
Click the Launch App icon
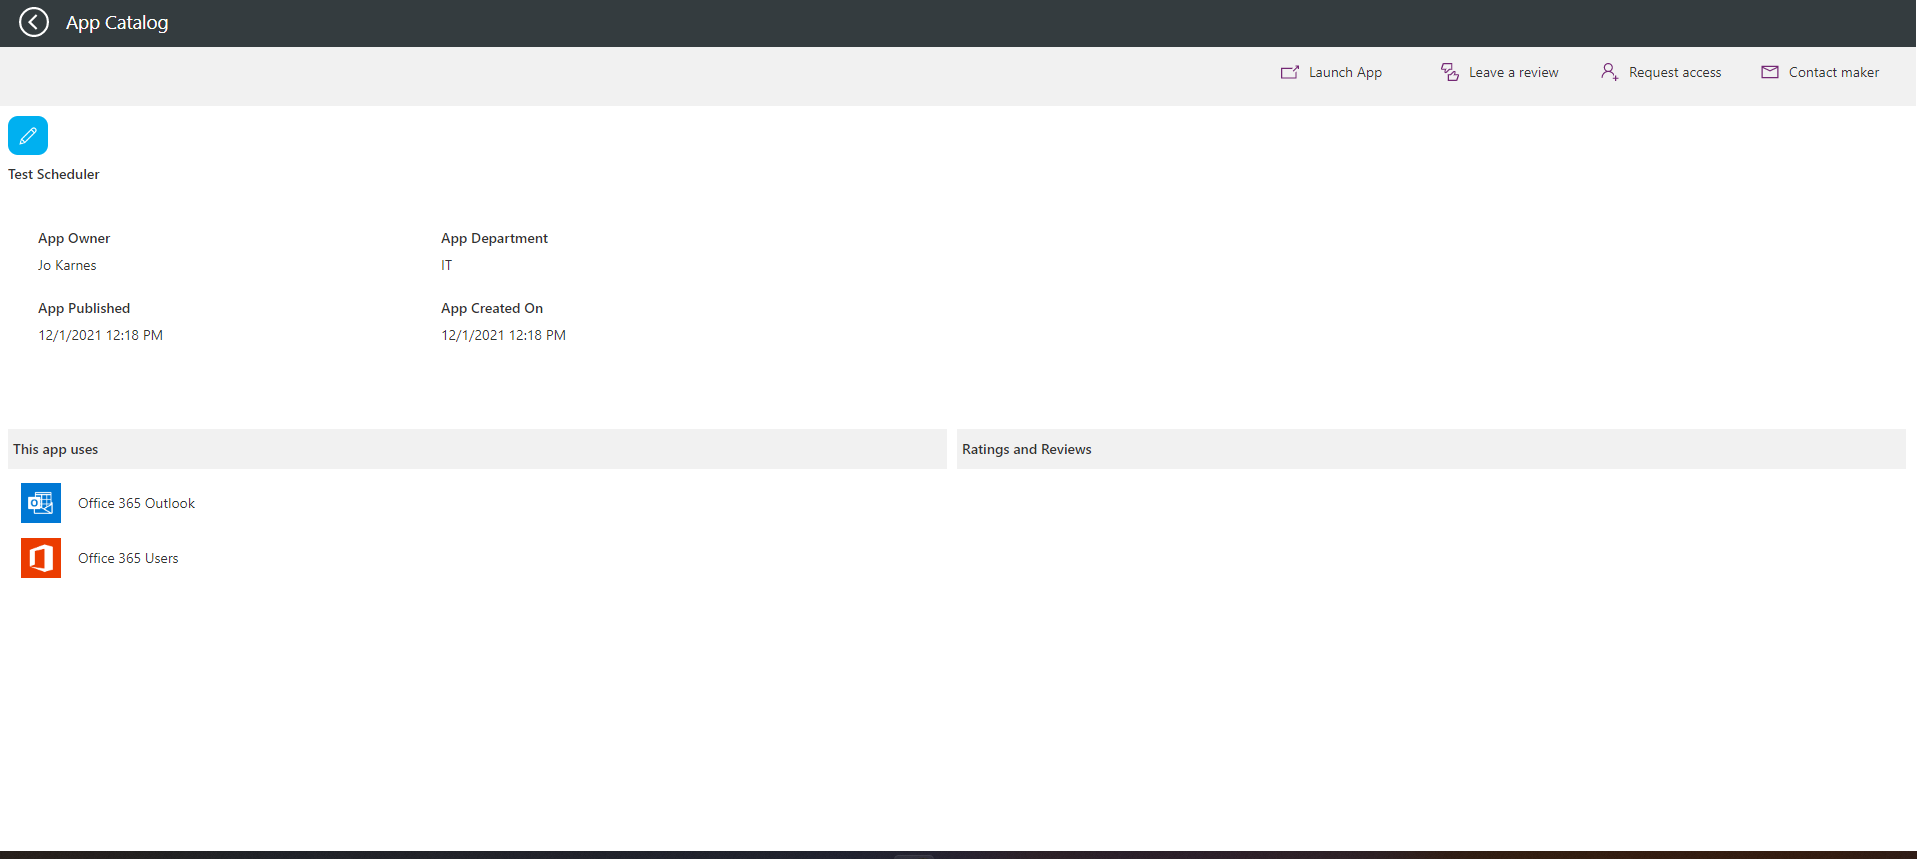pyautogui.click(x=1290, y=72)
